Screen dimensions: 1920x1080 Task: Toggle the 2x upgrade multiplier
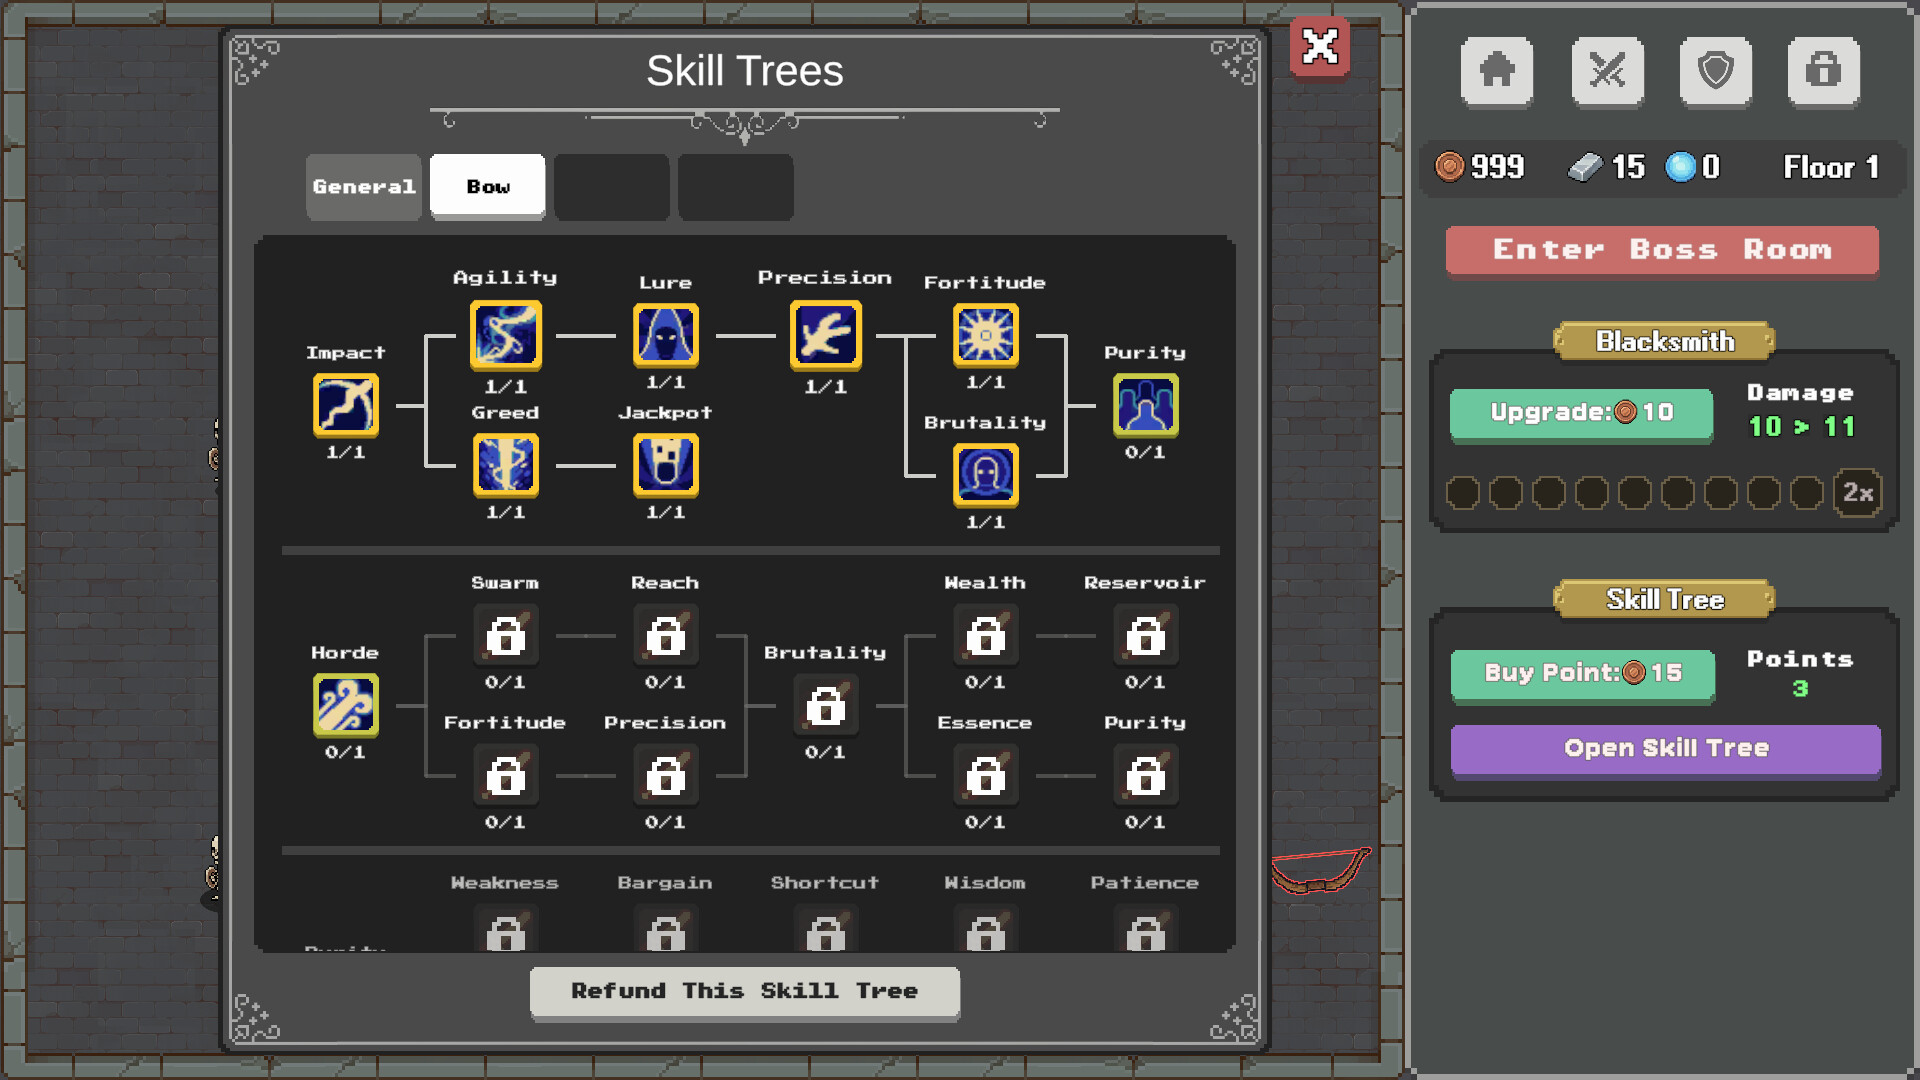click(x=1857, y=492)
